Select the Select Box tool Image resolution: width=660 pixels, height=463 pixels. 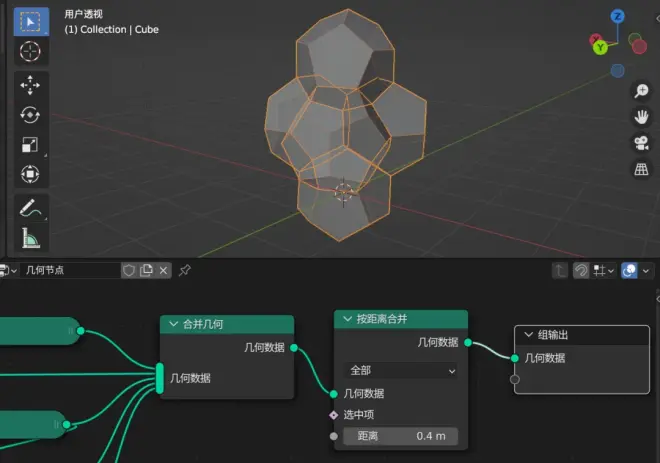[30, 21]
